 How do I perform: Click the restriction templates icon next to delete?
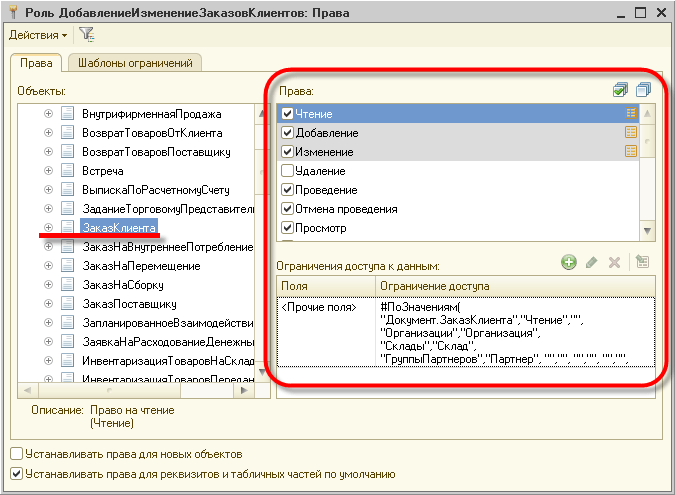coord(642,262)
